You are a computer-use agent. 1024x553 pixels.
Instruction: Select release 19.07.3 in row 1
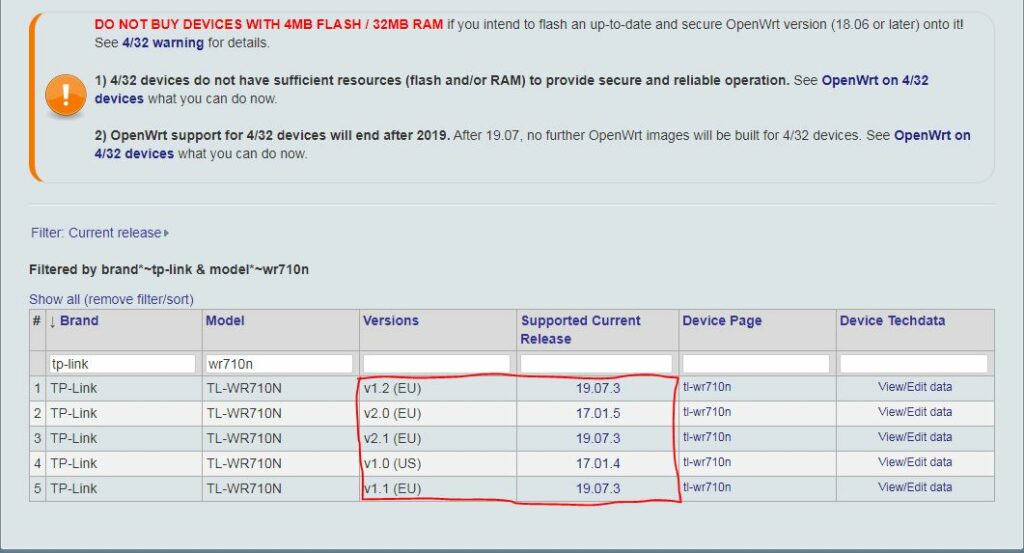tap(598, 388)
